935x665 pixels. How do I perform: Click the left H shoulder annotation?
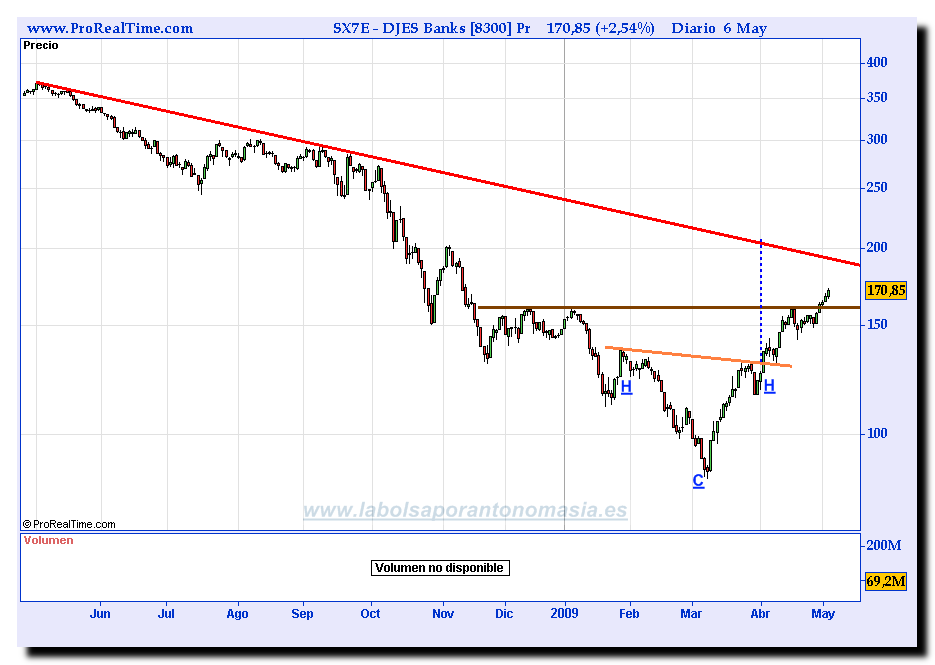click(626, 387)
